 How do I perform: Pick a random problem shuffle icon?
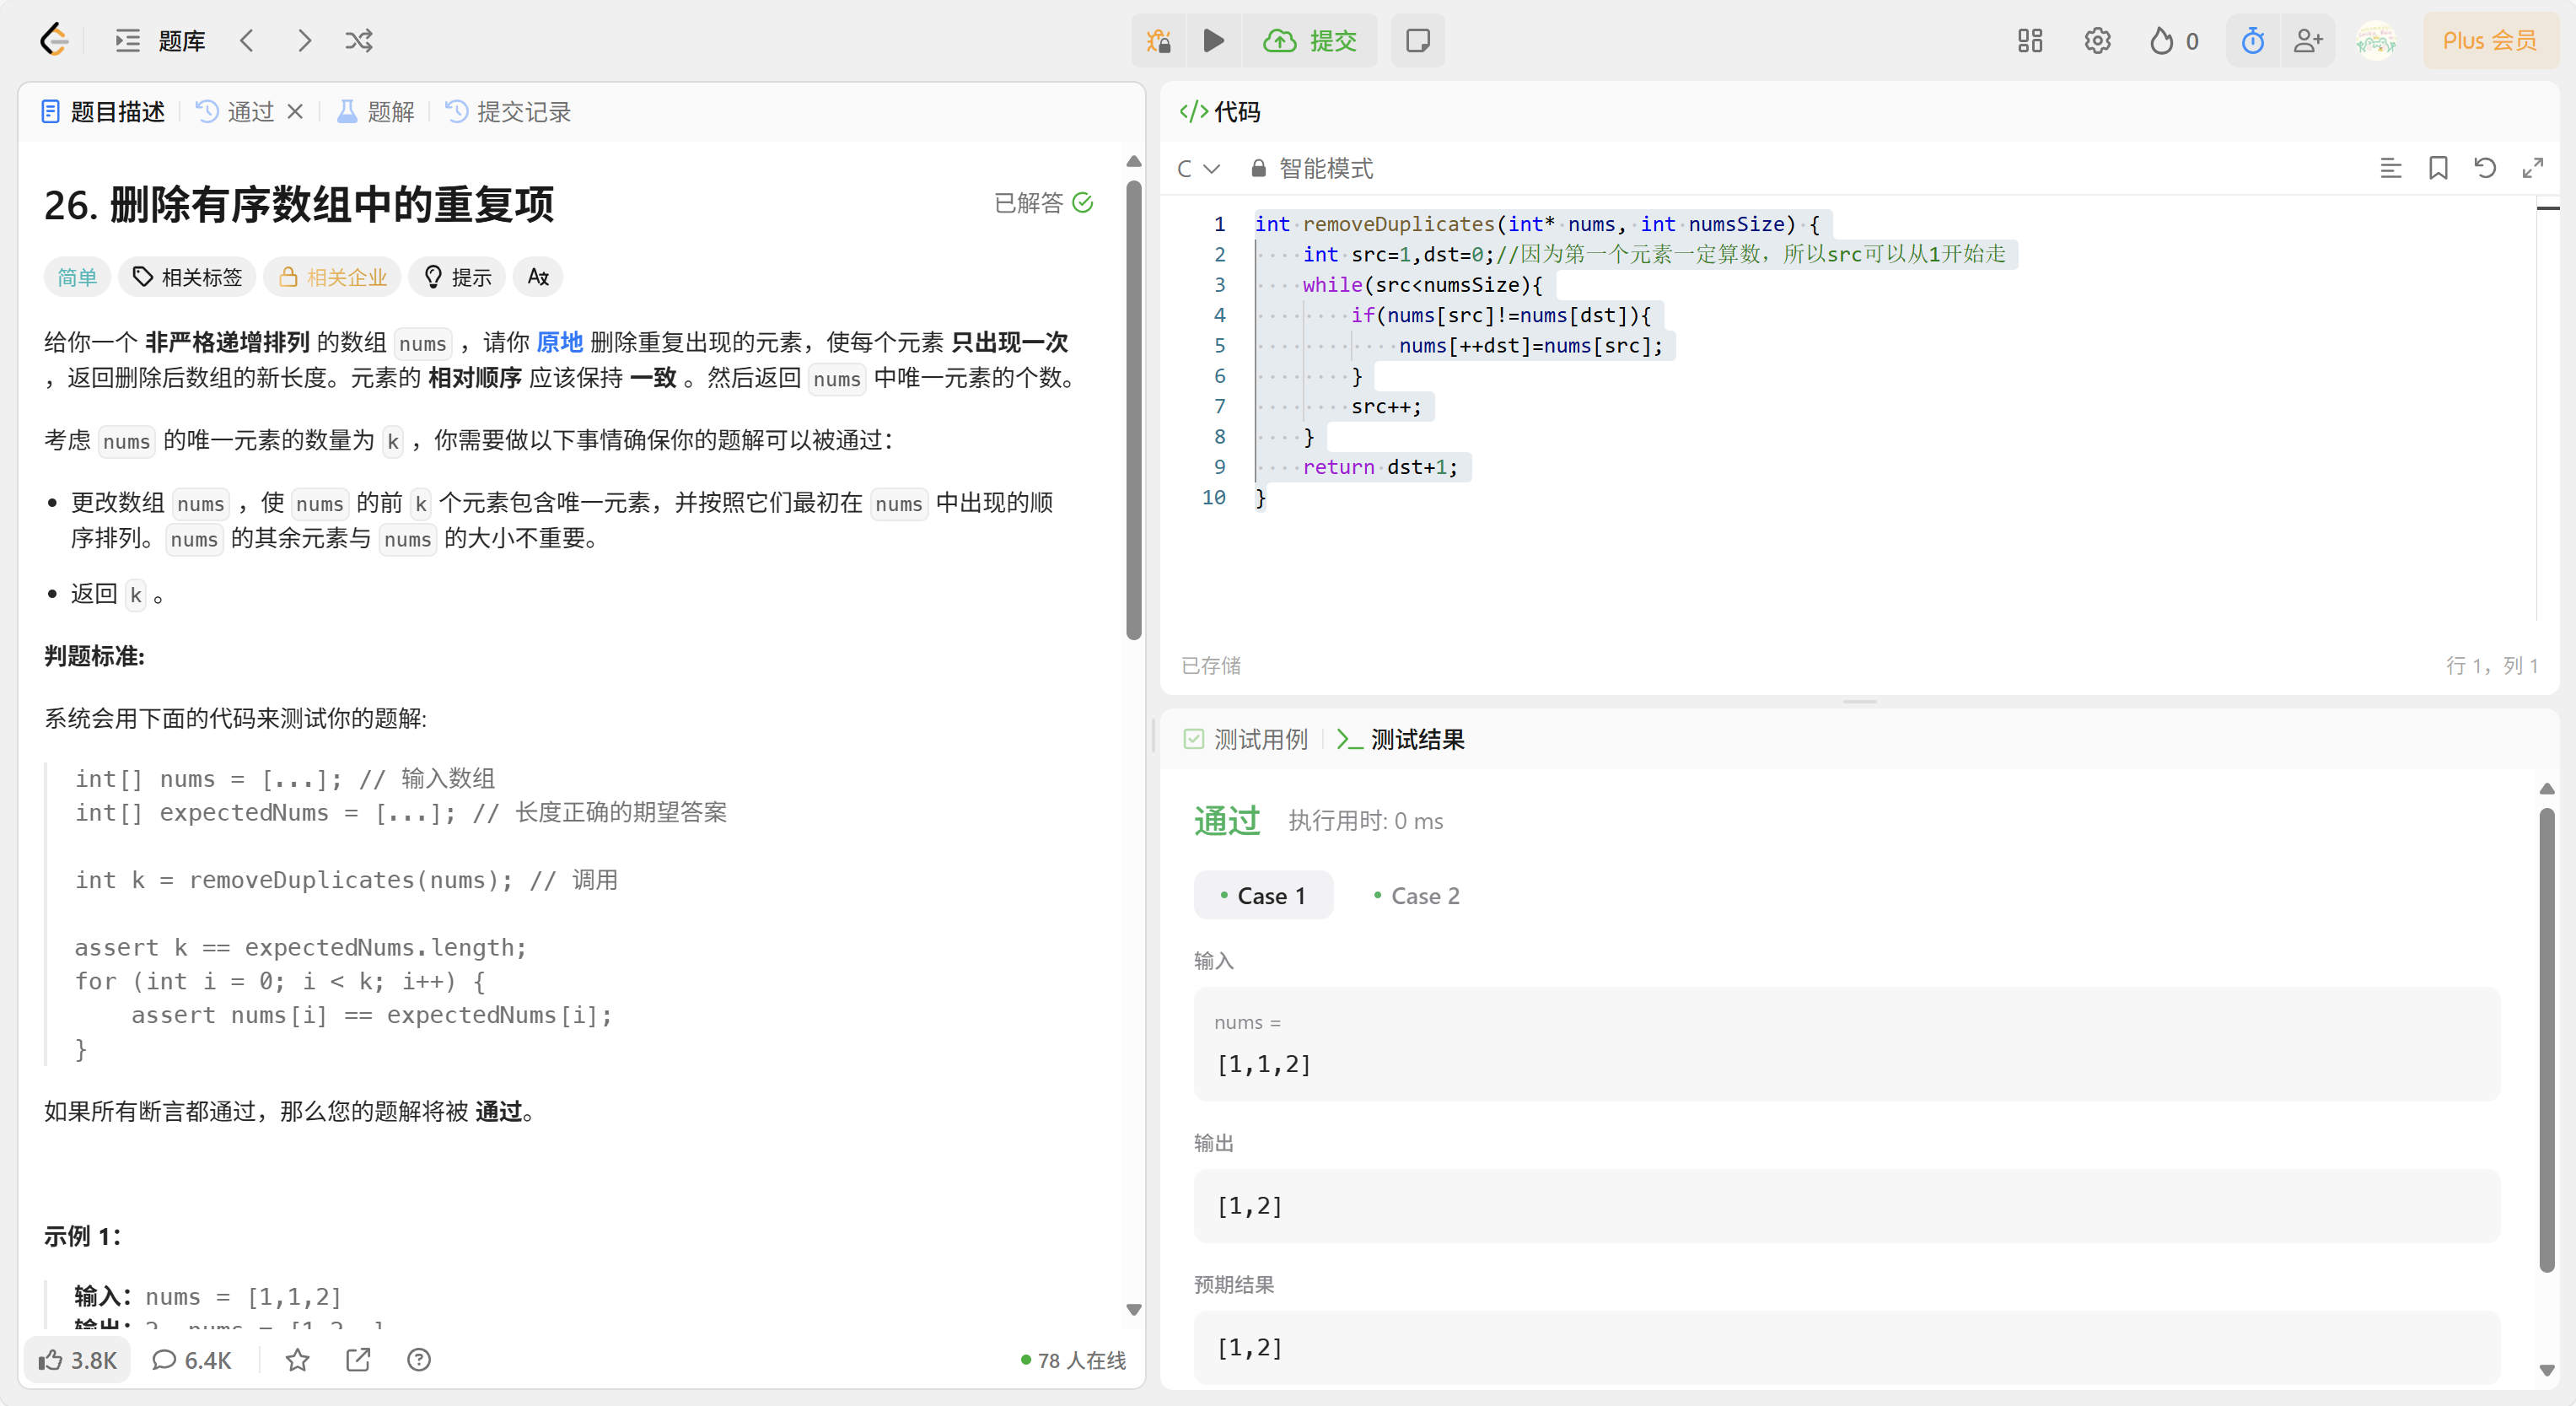(359, 41)
